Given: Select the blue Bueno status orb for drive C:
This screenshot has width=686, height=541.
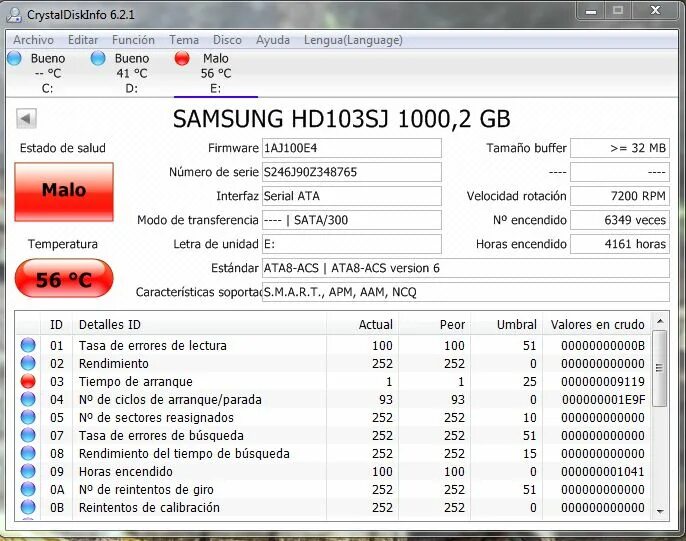Looking at the screenshot, I should (x=14, y=58).
